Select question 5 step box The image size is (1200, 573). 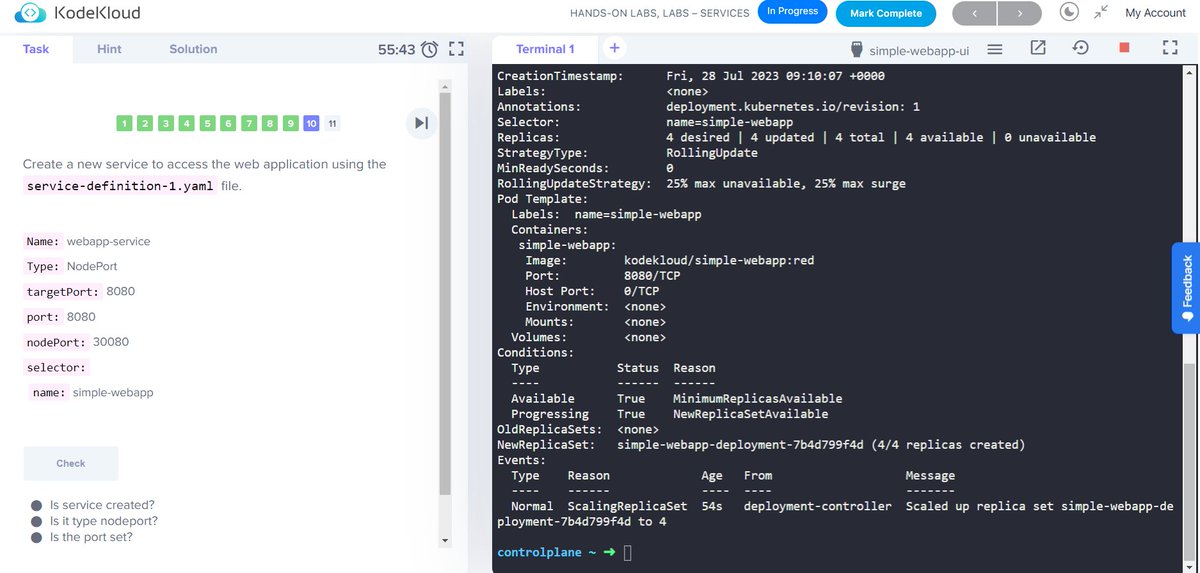point(208,123)
